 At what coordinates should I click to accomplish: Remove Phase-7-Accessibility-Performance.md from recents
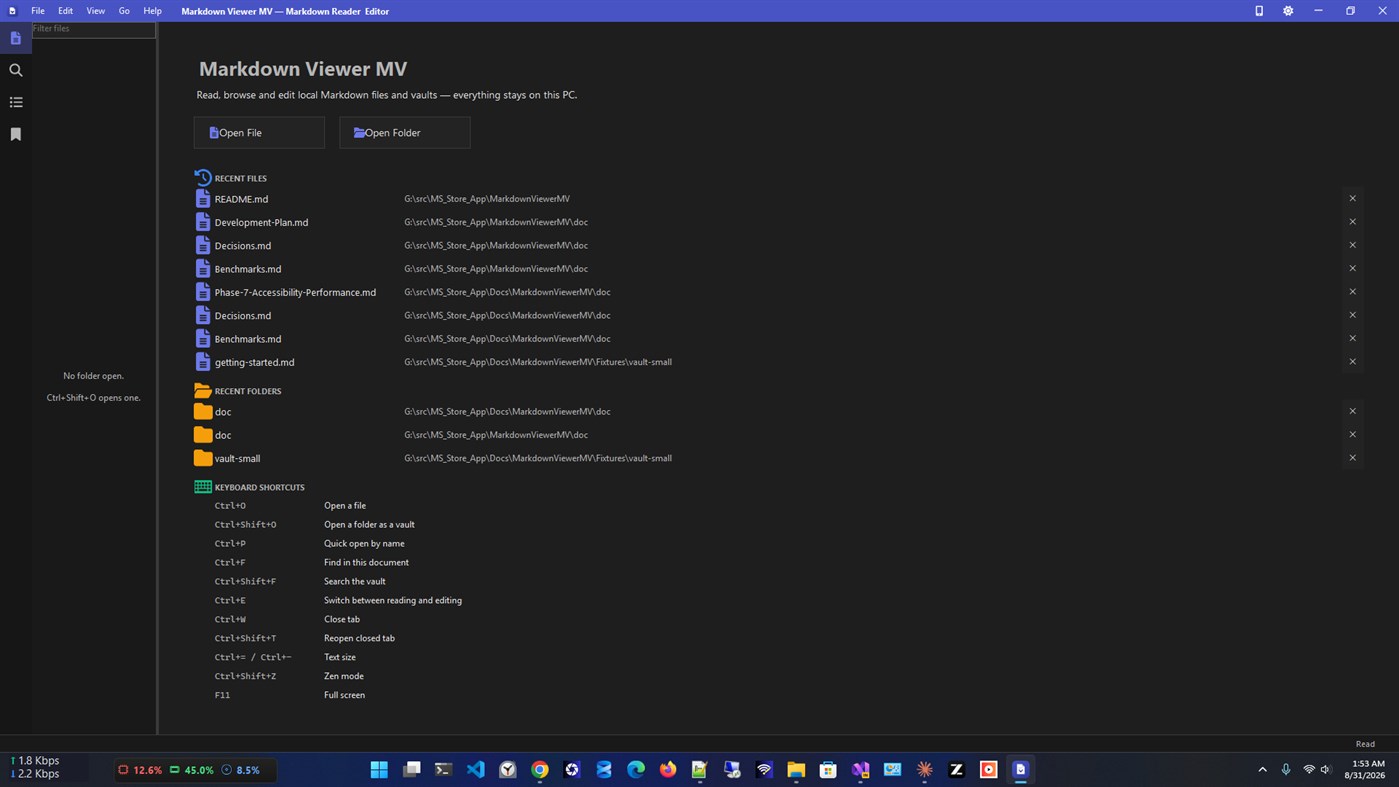[x=1352, y=292]
